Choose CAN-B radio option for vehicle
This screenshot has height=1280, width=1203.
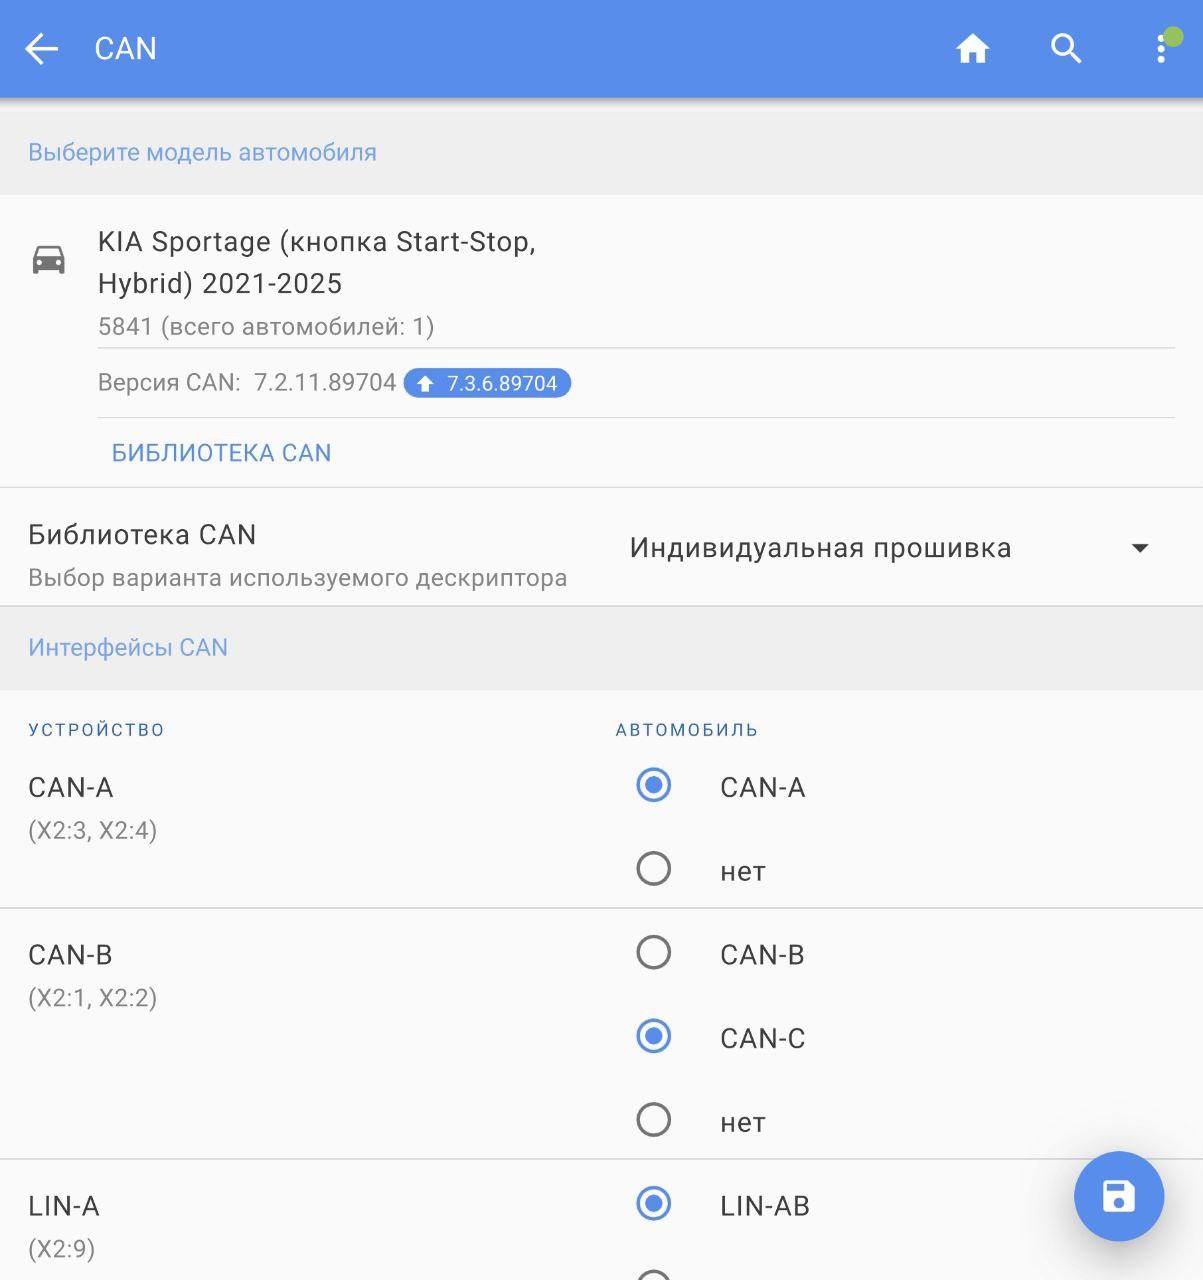point(654,953)
